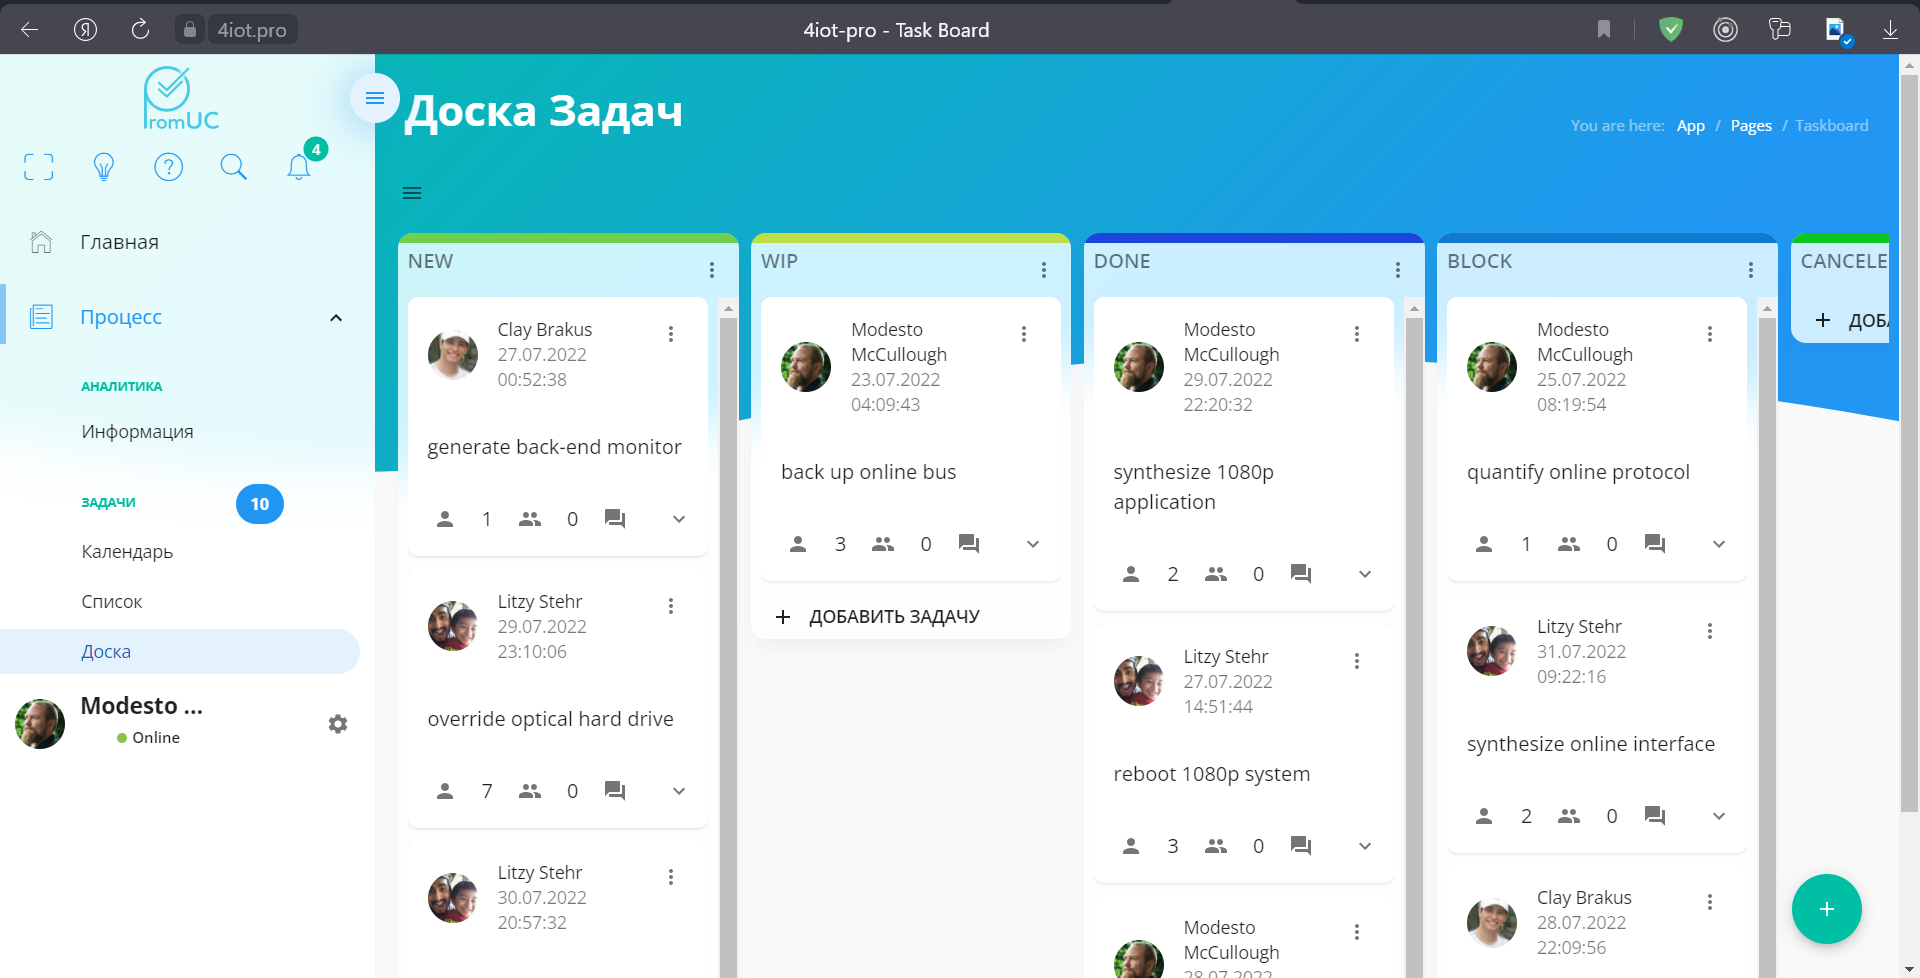Screen dimensions: 1920x978
Task: Open the notifications bell icon
Action: (x=298, y=167)
